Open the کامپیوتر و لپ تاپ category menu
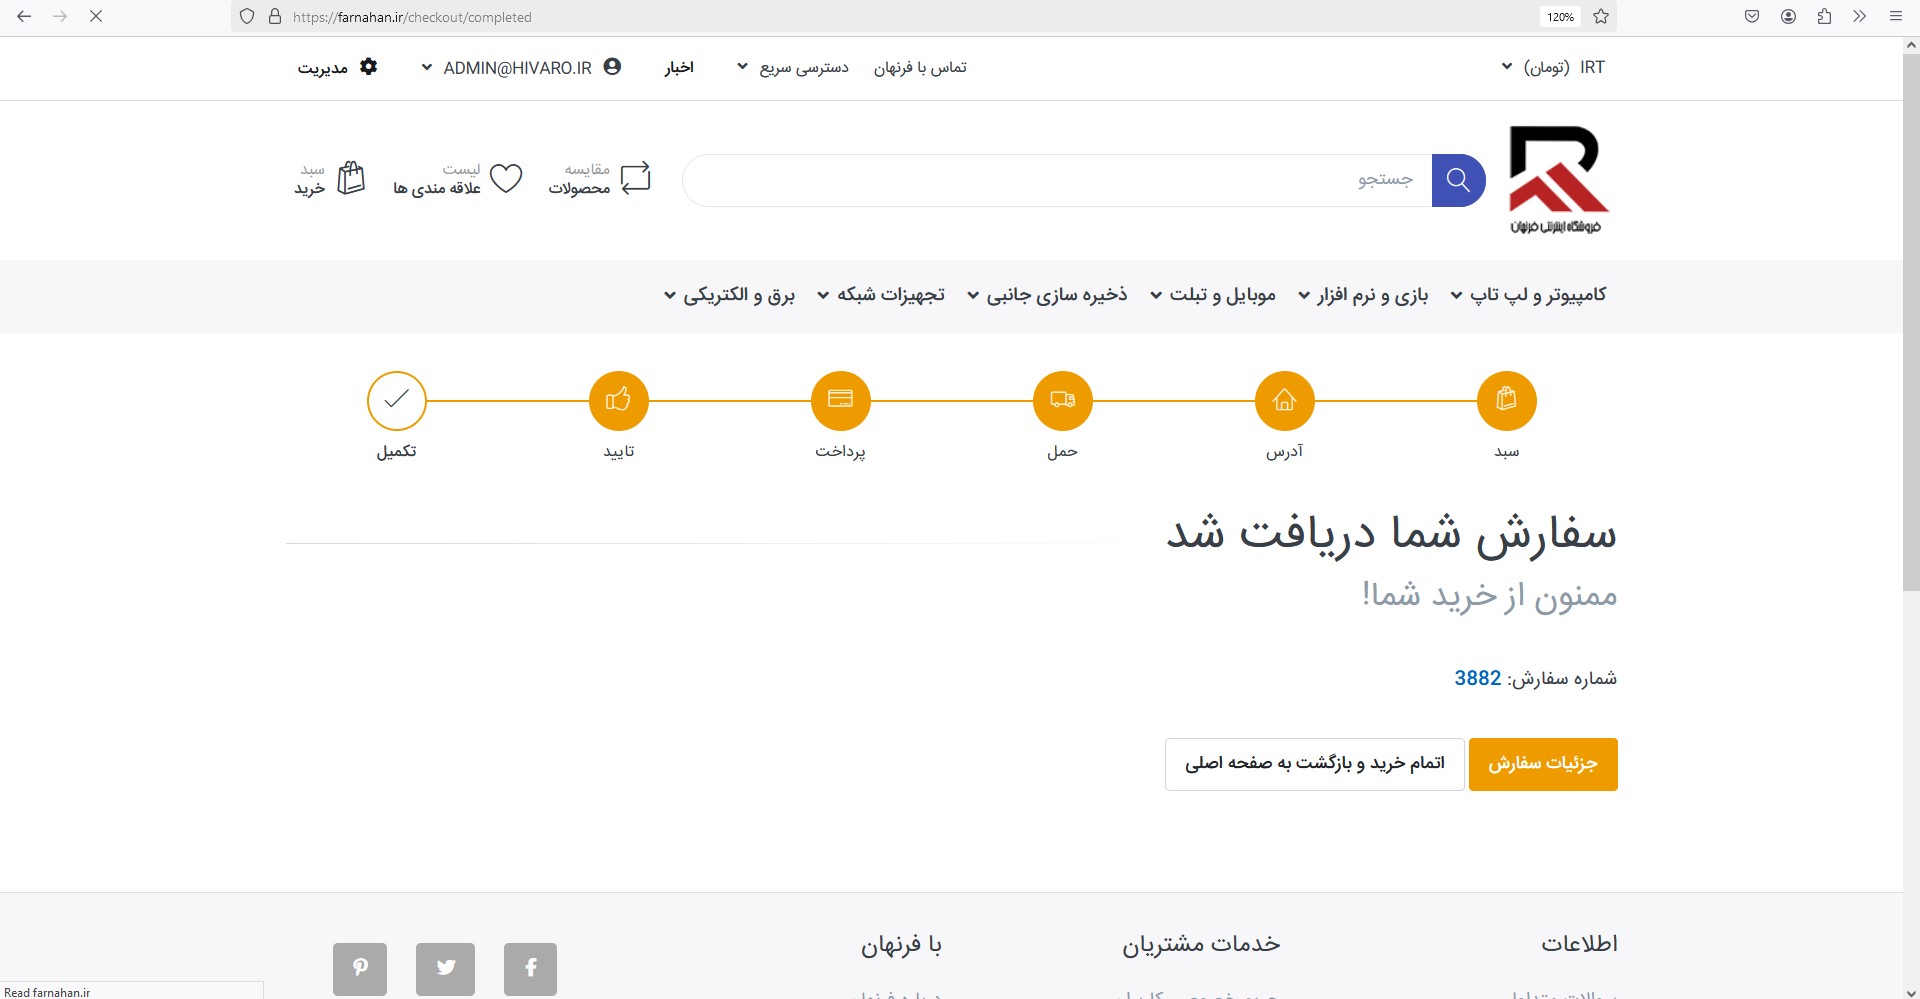 (1528, 295)
